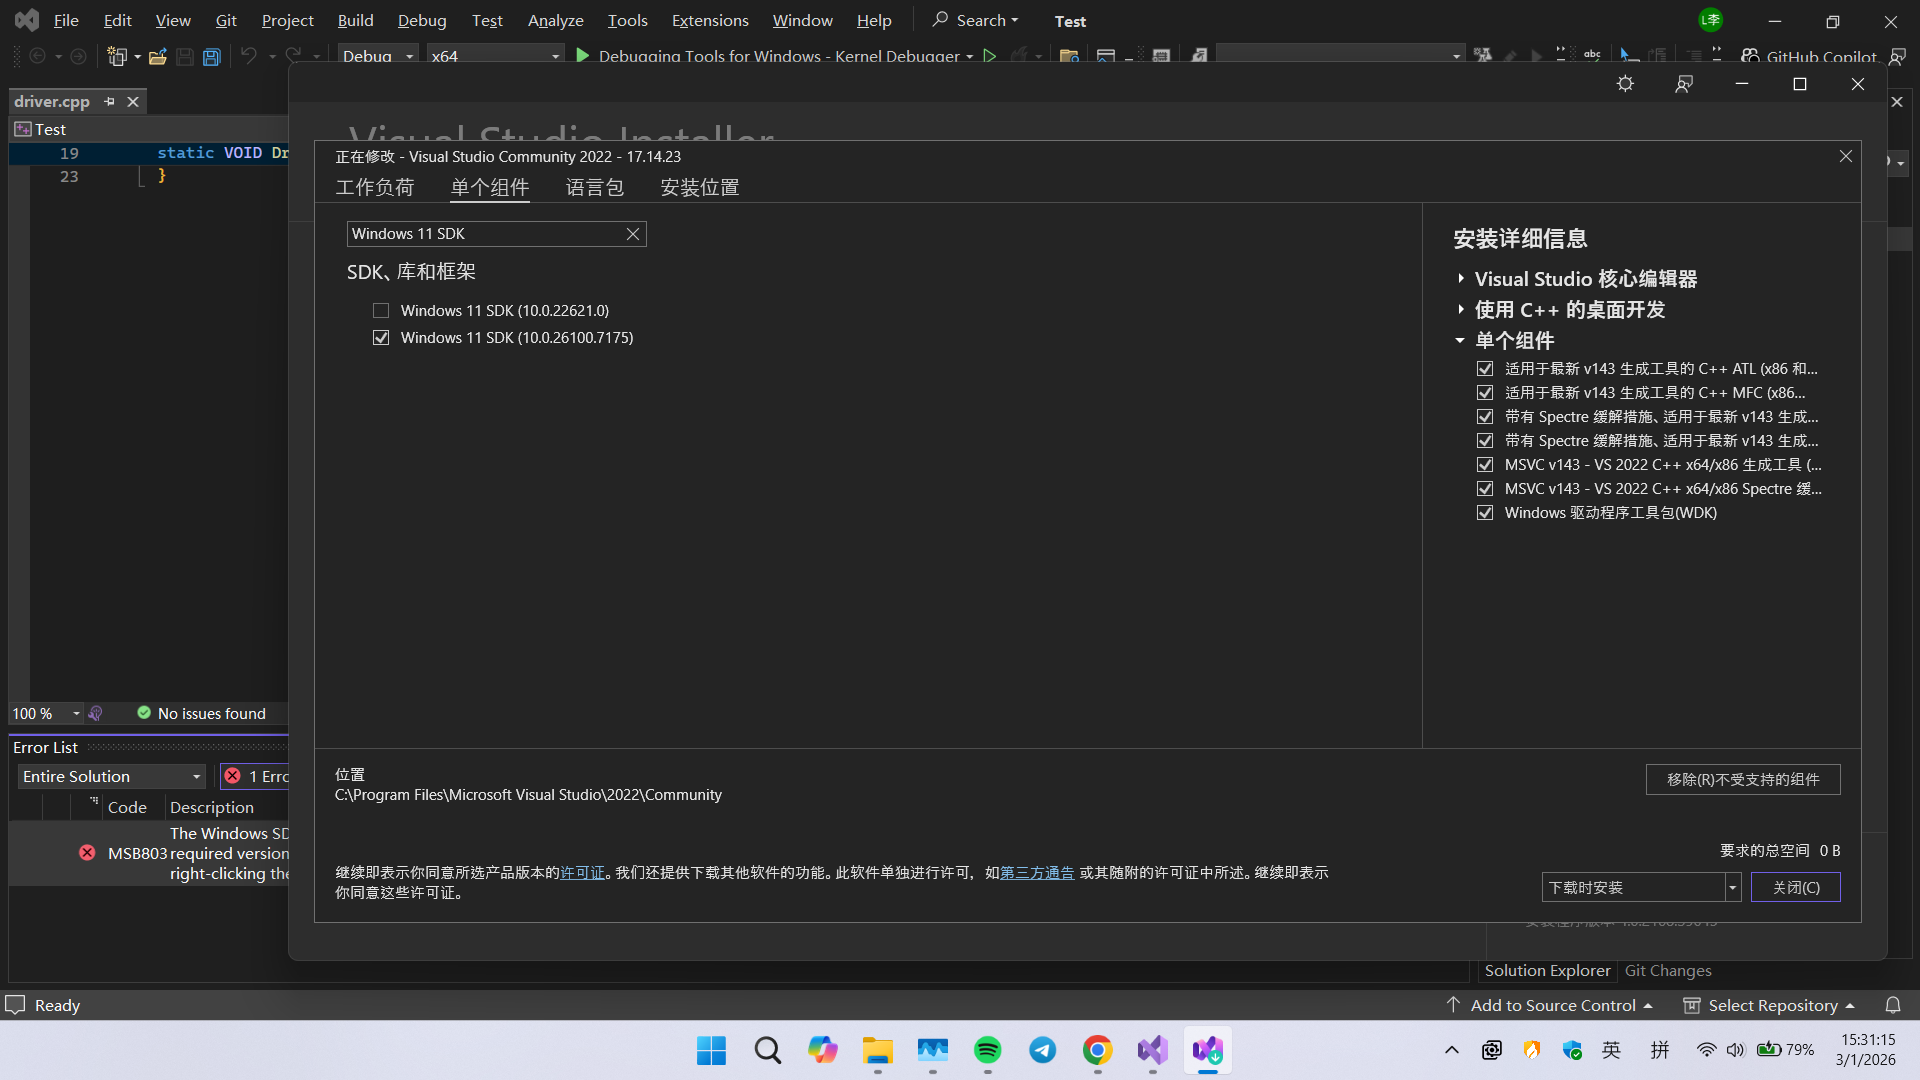Open the 许可证 license link
Screen dimensions: 1920x1080
(582, 873)
